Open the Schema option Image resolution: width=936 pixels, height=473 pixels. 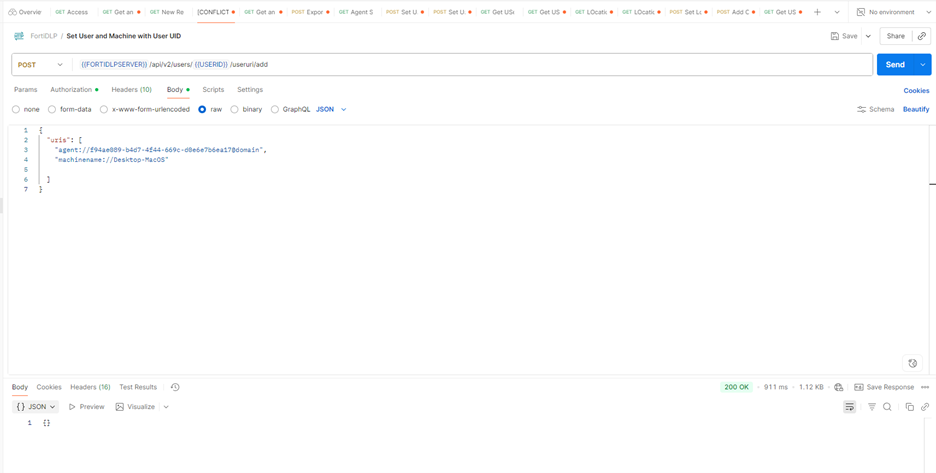click(x=876, y=109)
